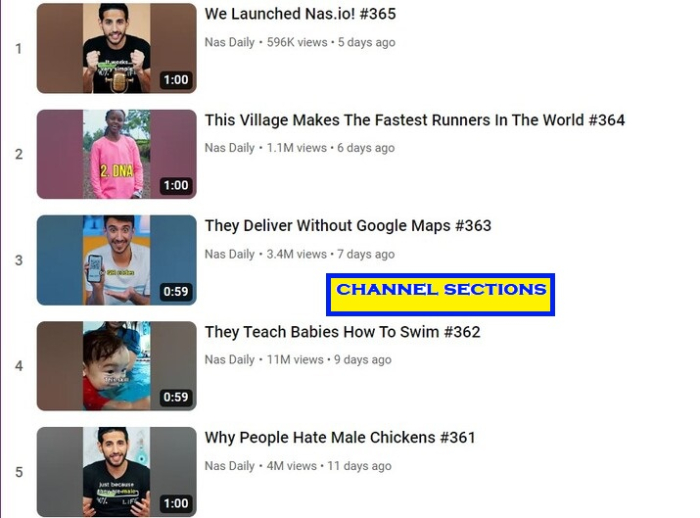Open the Nas Daily channel link under video #364

(229, 148)
